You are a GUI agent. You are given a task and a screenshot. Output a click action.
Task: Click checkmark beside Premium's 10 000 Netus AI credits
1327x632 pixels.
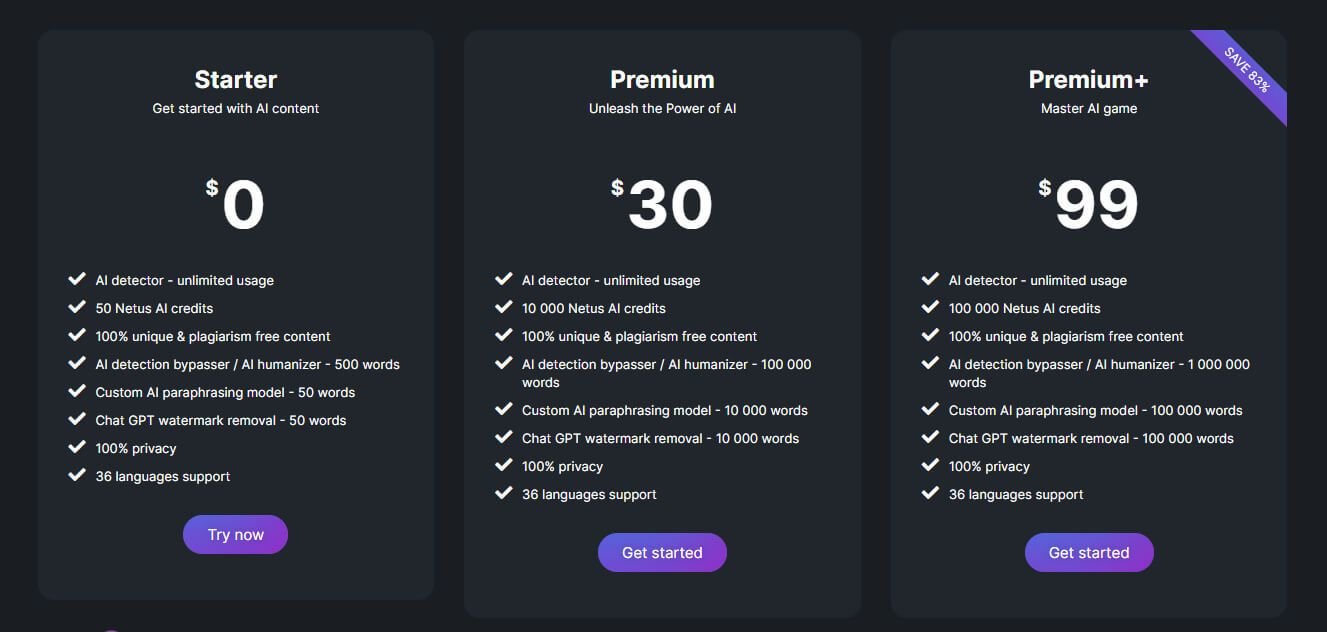pos(504,307)
